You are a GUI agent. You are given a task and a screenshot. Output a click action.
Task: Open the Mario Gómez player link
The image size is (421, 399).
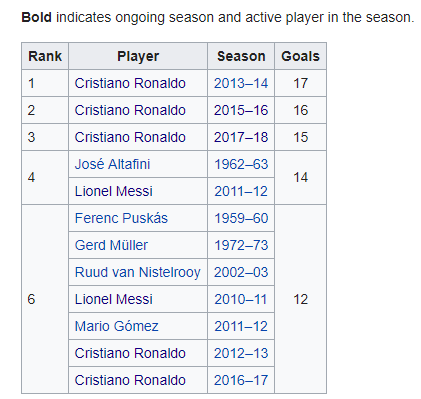116,326
